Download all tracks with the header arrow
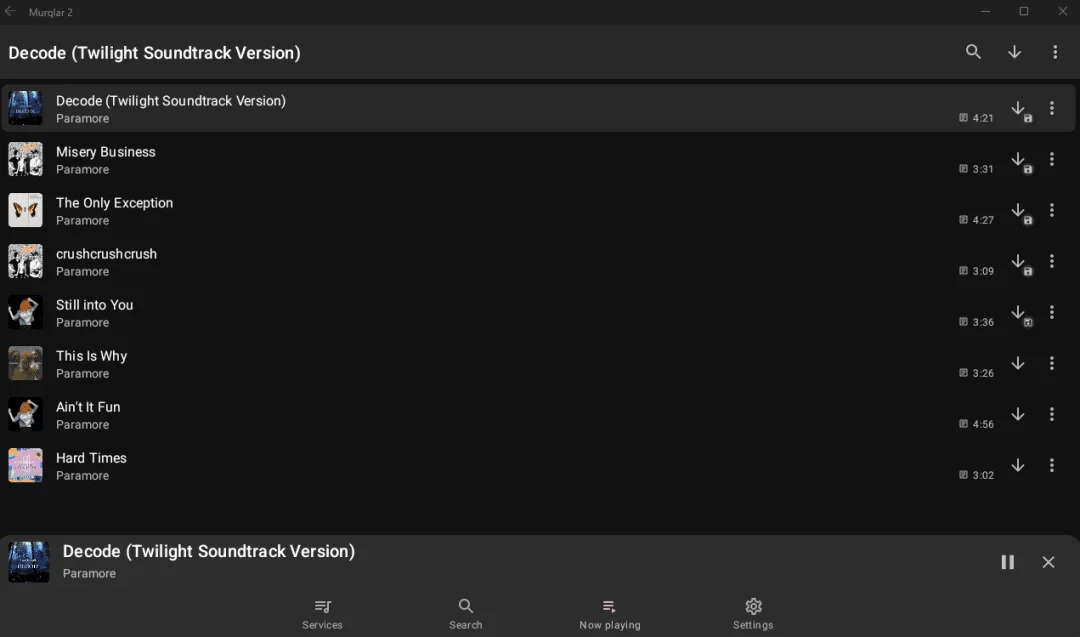The height and width of the screenshot is (637, 1080). [1014, 52]
